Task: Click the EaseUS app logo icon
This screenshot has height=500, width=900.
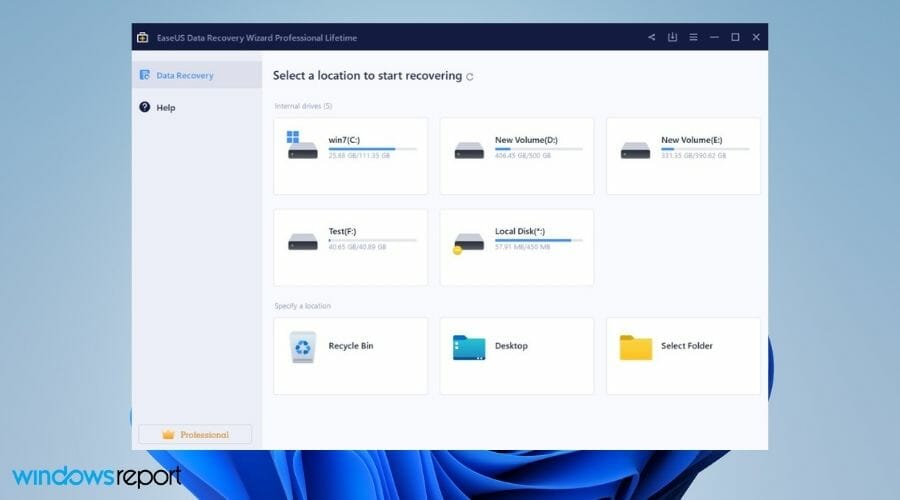Action: (142, 37)
